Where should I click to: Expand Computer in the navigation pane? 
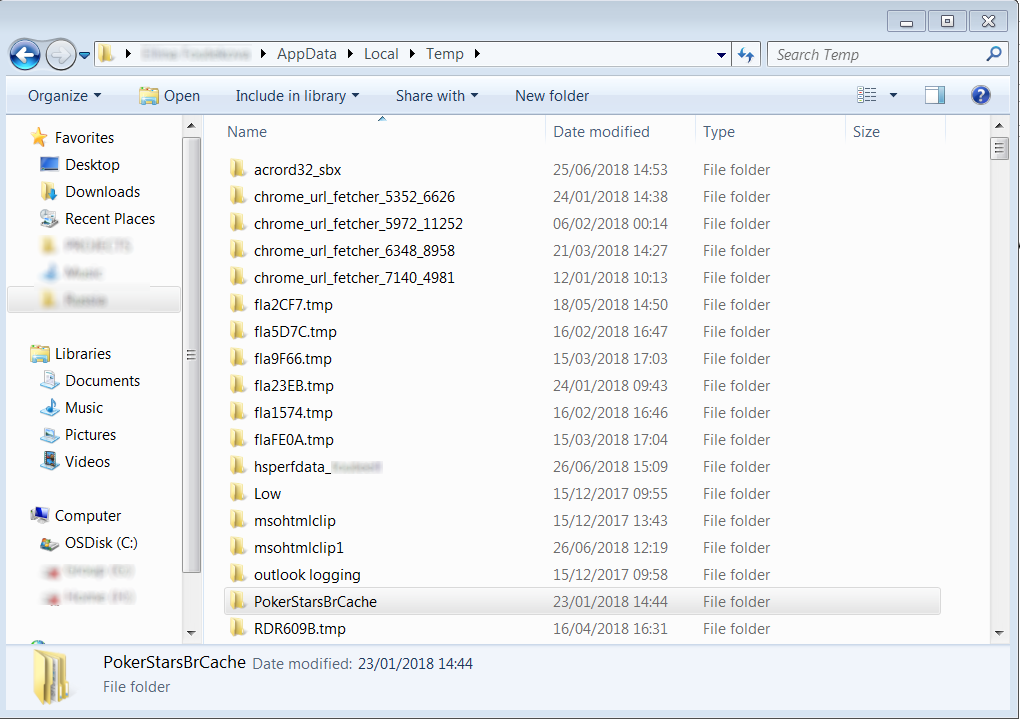[21, 515]
